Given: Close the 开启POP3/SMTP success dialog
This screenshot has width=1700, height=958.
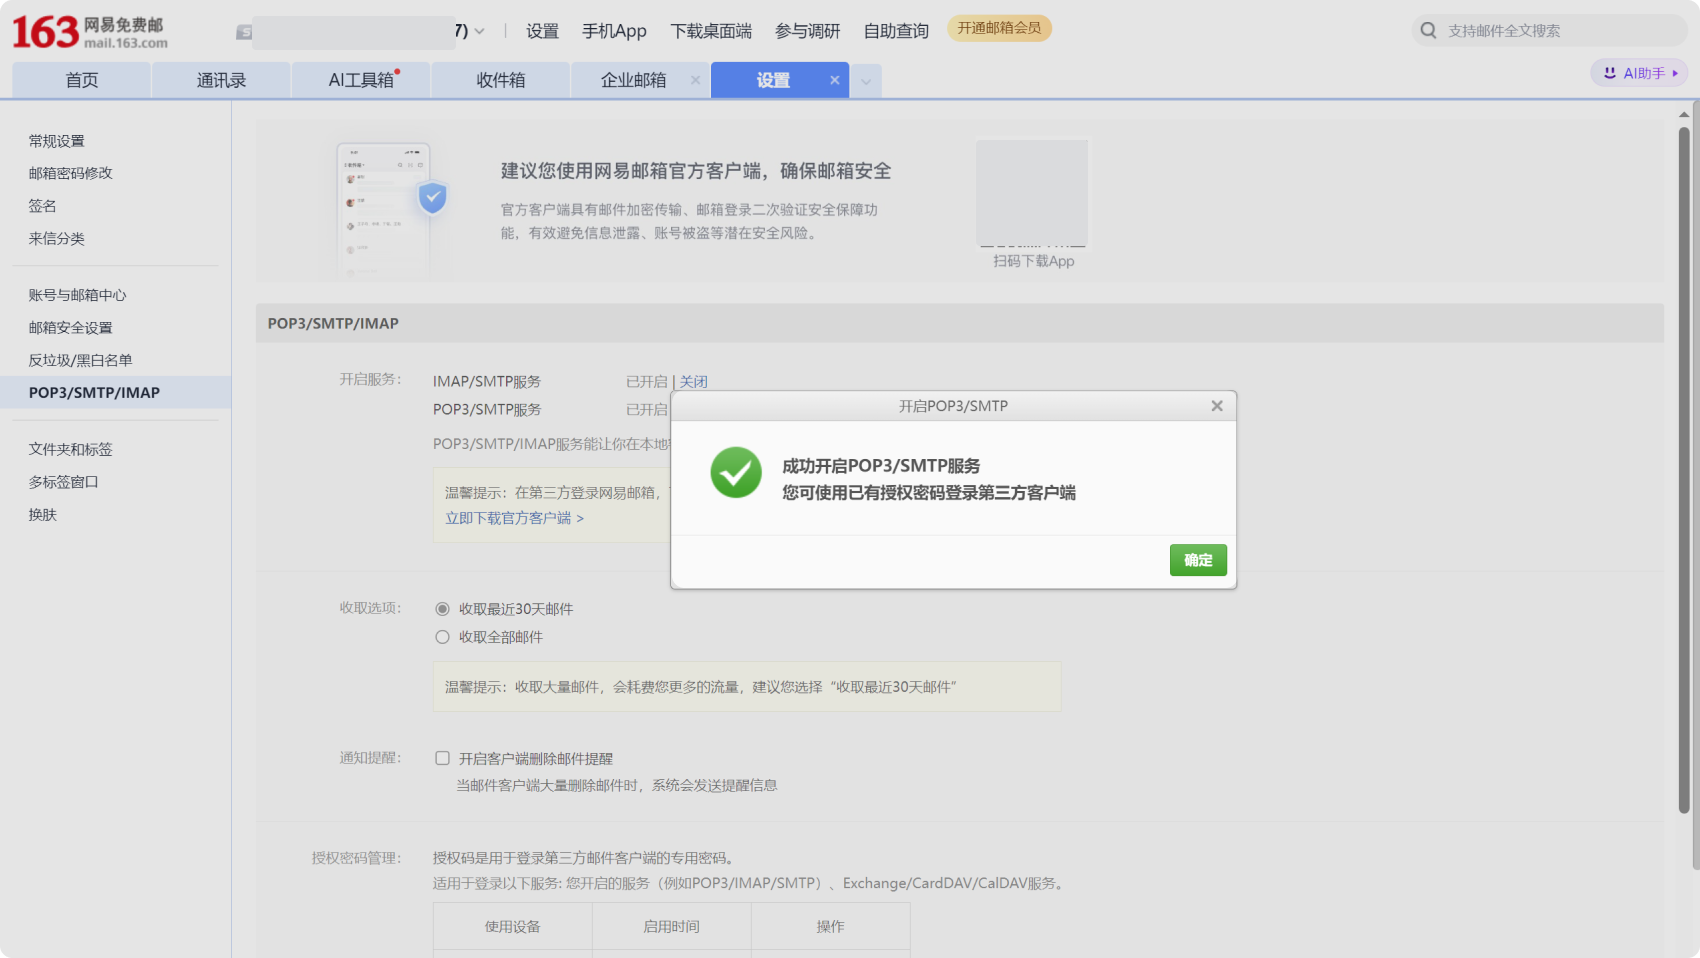Looking at the screenshot, I should tap(1216, 406).
